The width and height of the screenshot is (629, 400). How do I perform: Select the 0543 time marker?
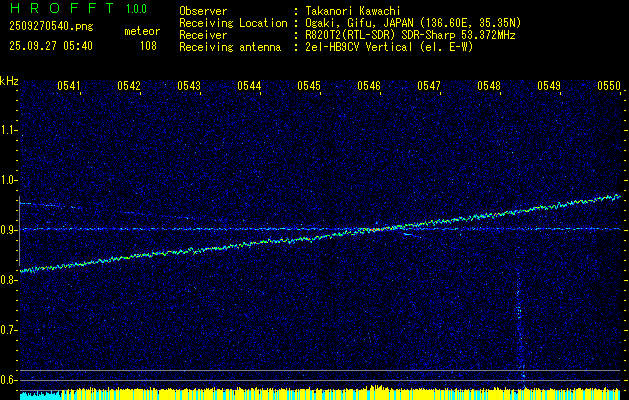[x=189, y=87]
